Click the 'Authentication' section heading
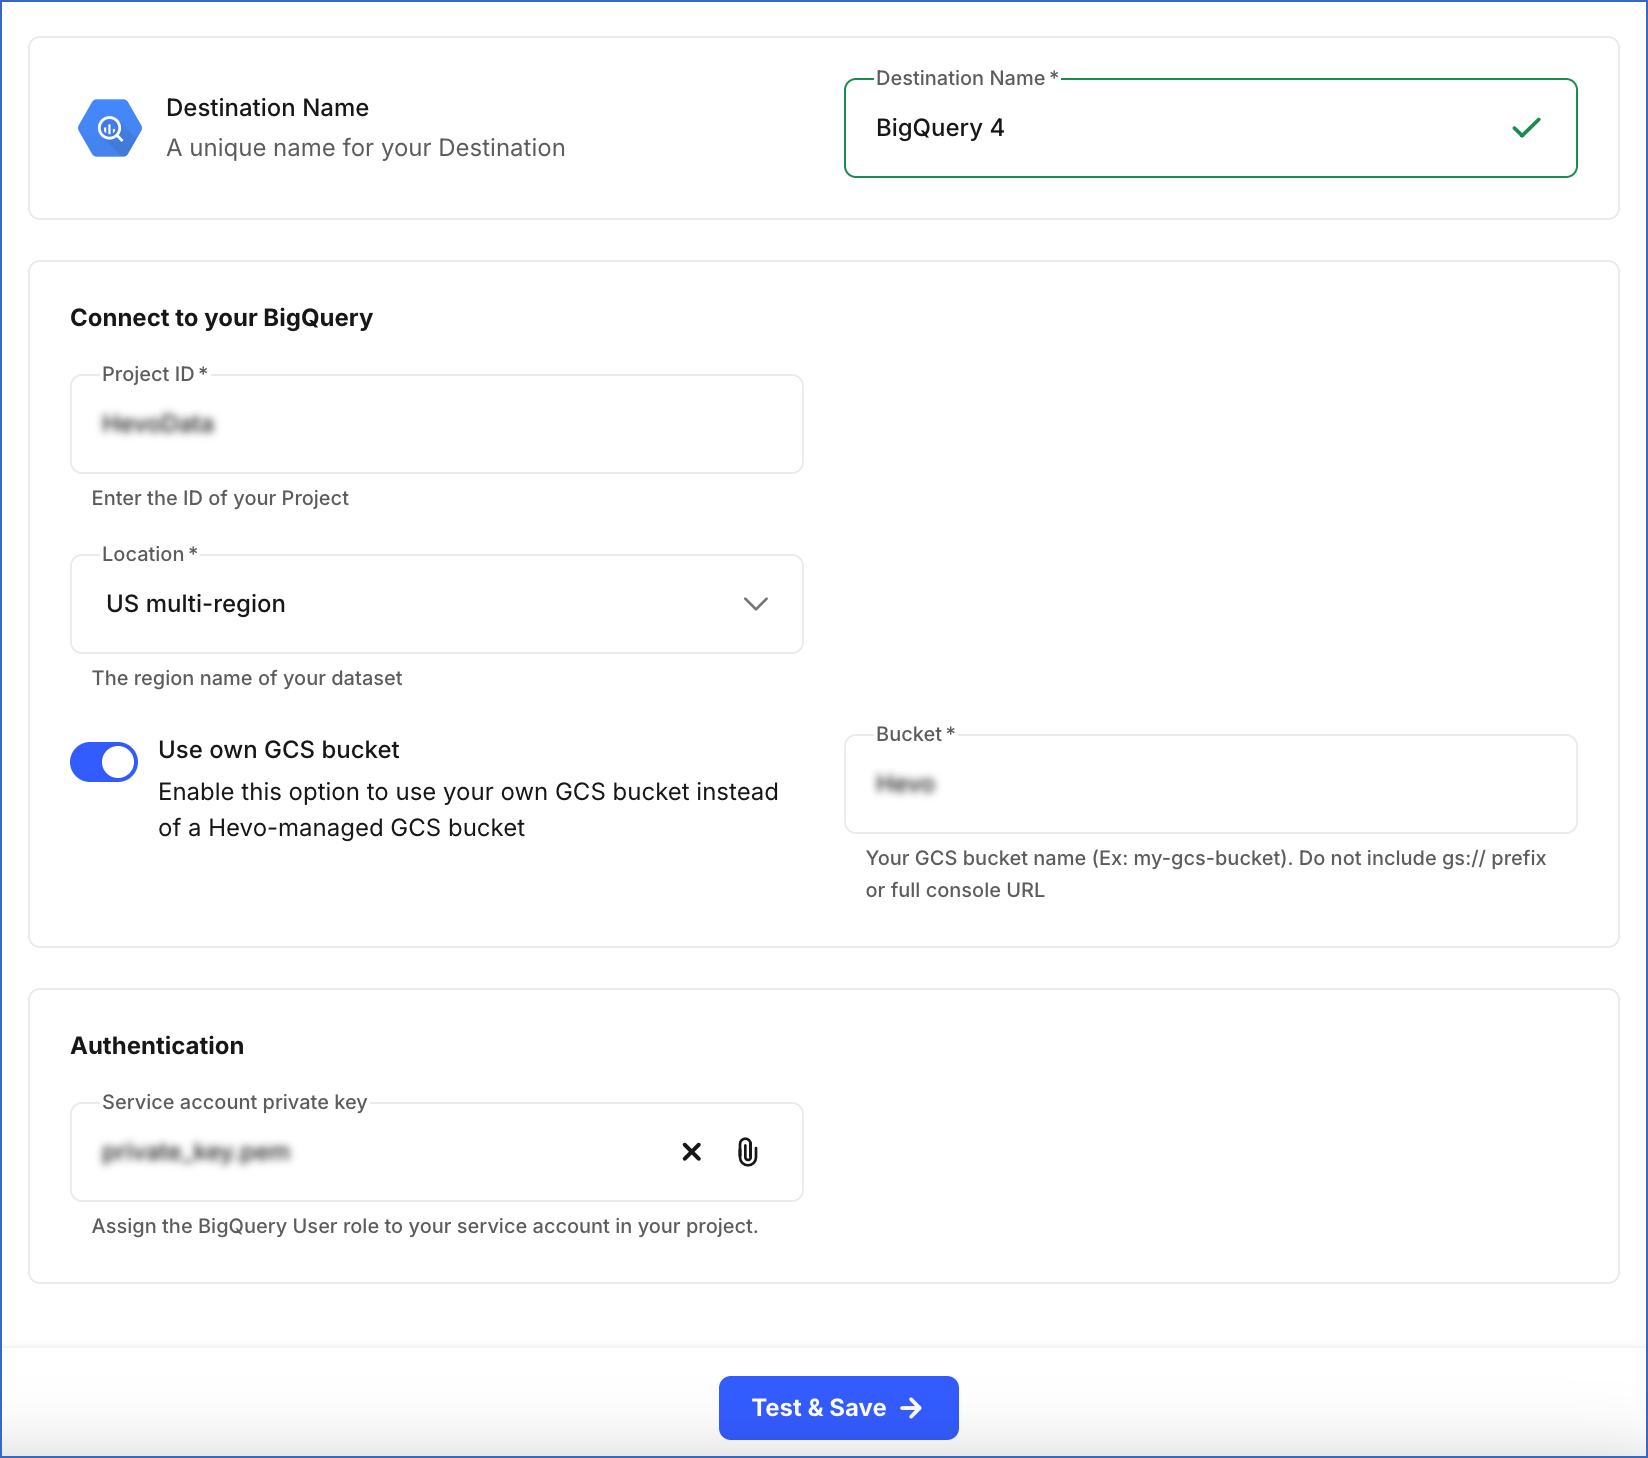The height and width of the screenshot is (1458, 1648). [x=157, y=1046]
